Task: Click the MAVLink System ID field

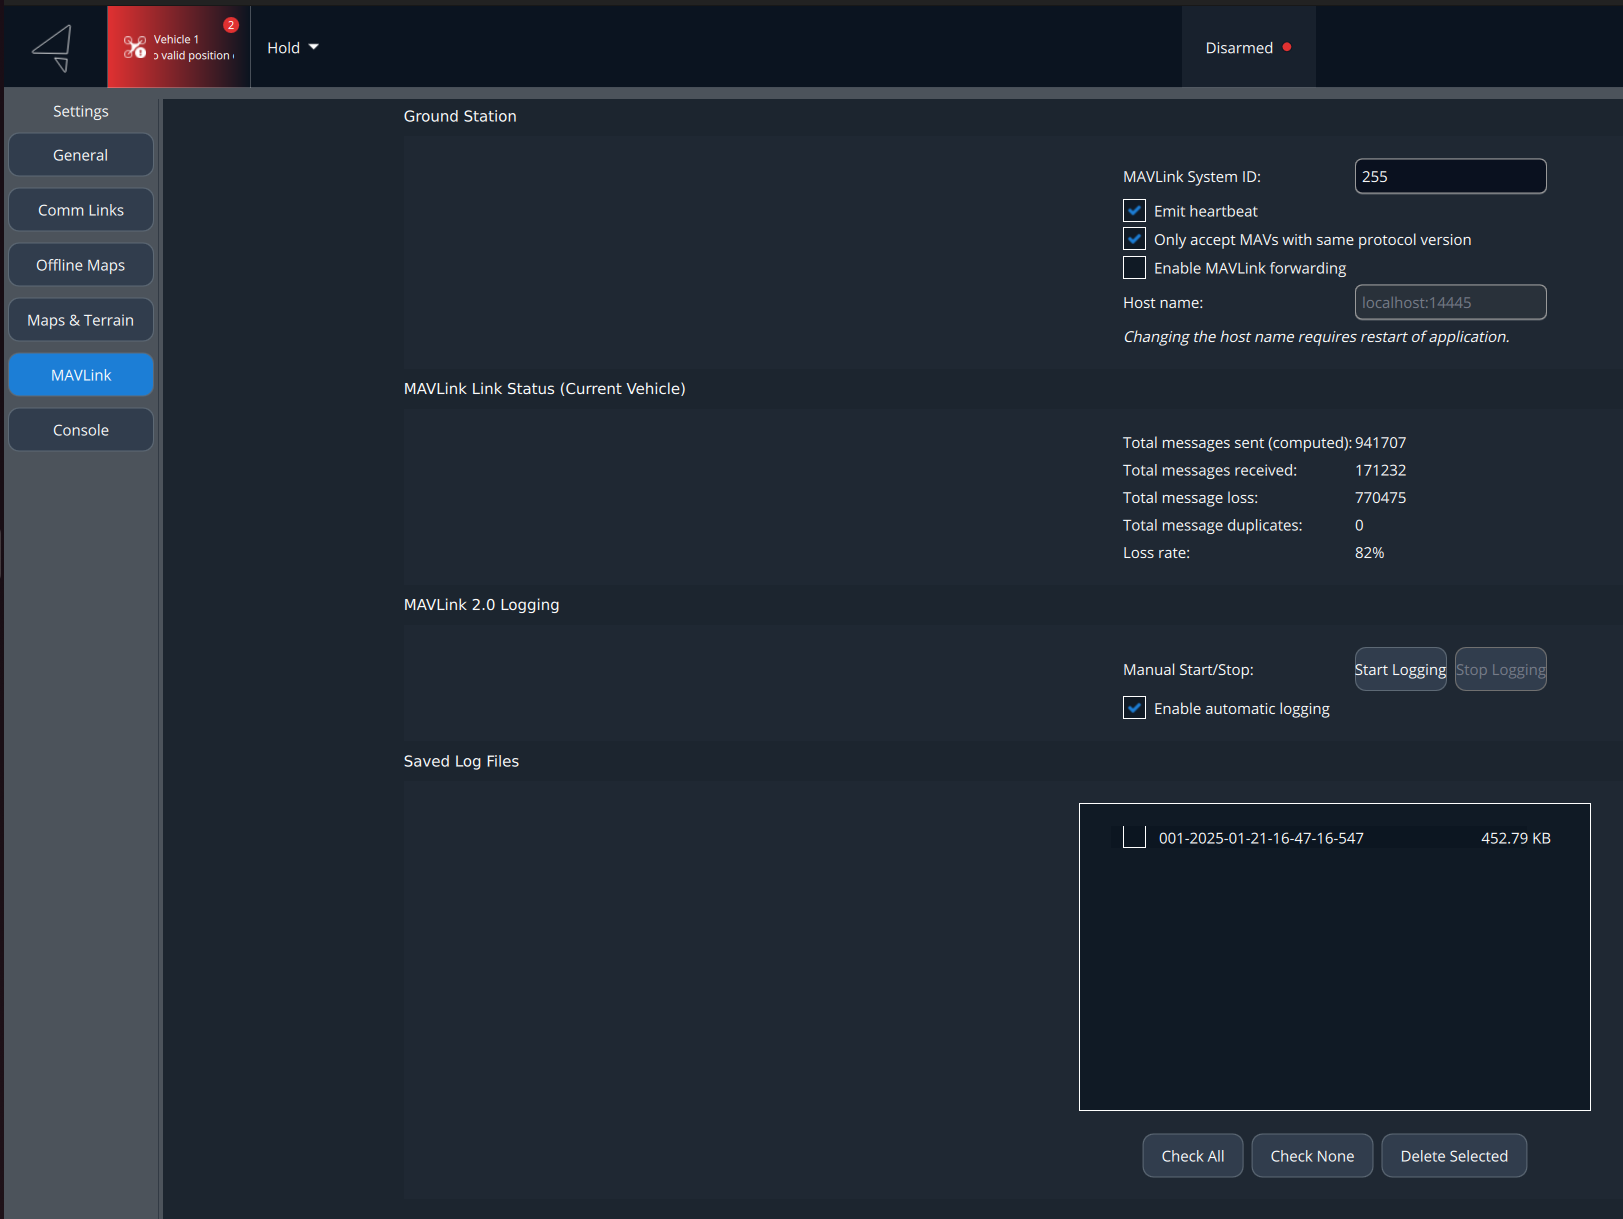Action: pos(1449,176)
